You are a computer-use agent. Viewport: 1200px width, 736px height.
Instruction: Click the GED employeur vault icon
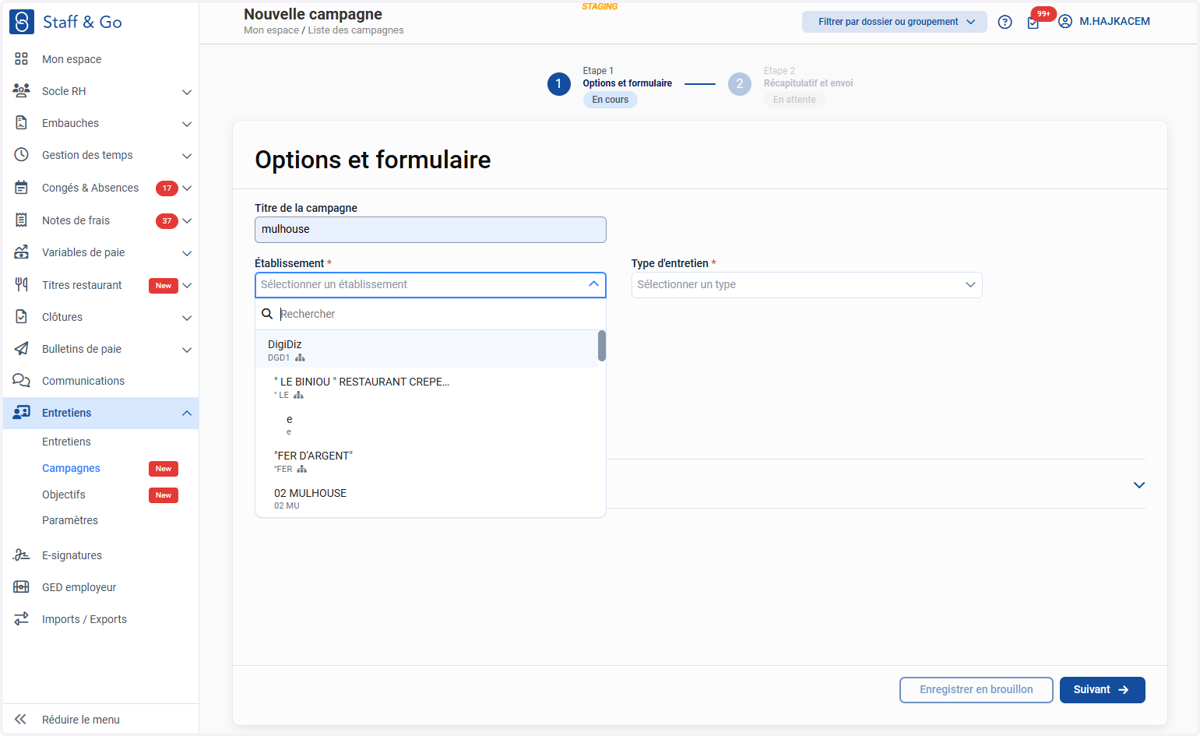pos(21,587)
